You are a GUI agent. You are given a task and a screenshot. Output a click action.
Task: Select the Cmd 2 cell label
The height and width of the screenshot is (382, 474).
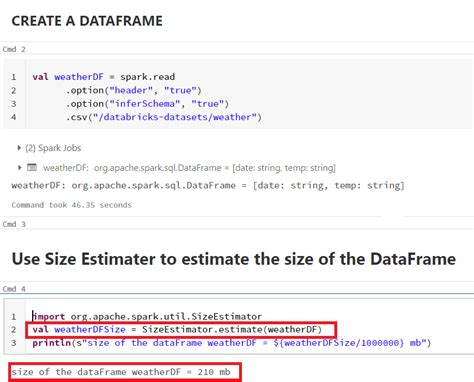click(x=14, y=49)
